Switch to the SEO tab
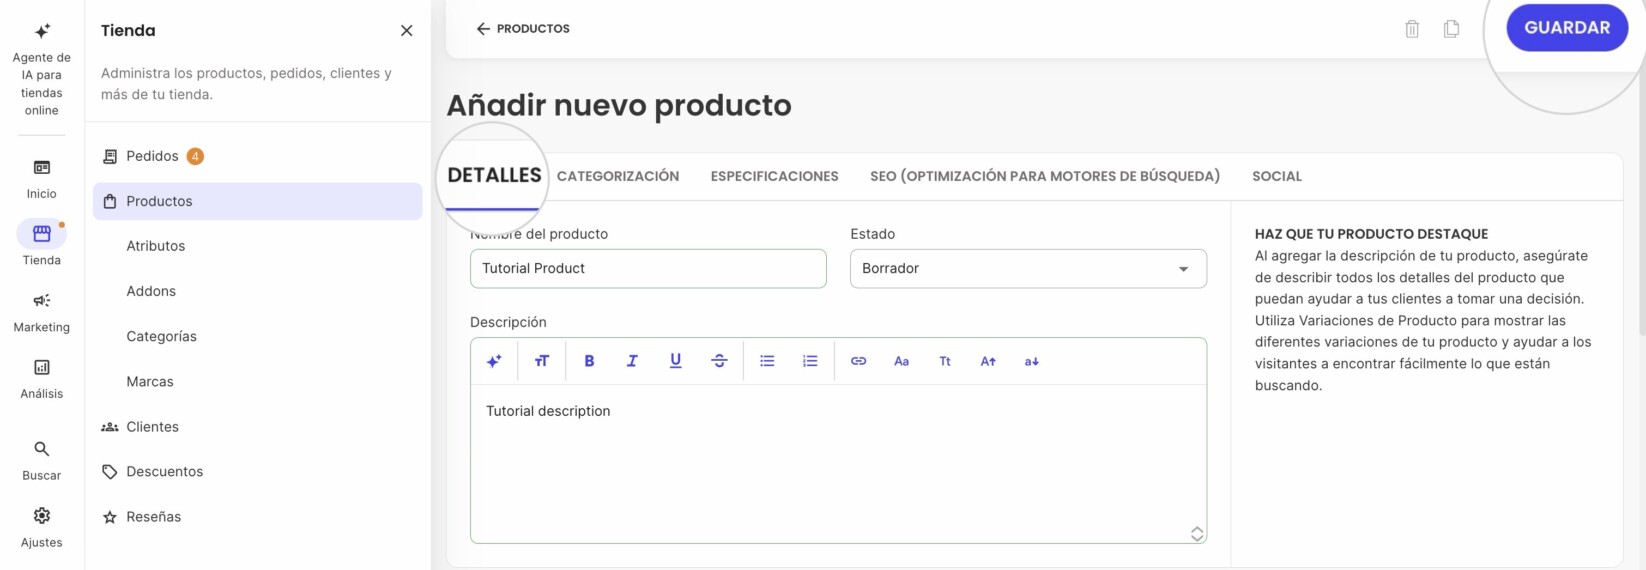 point(1045,176)
